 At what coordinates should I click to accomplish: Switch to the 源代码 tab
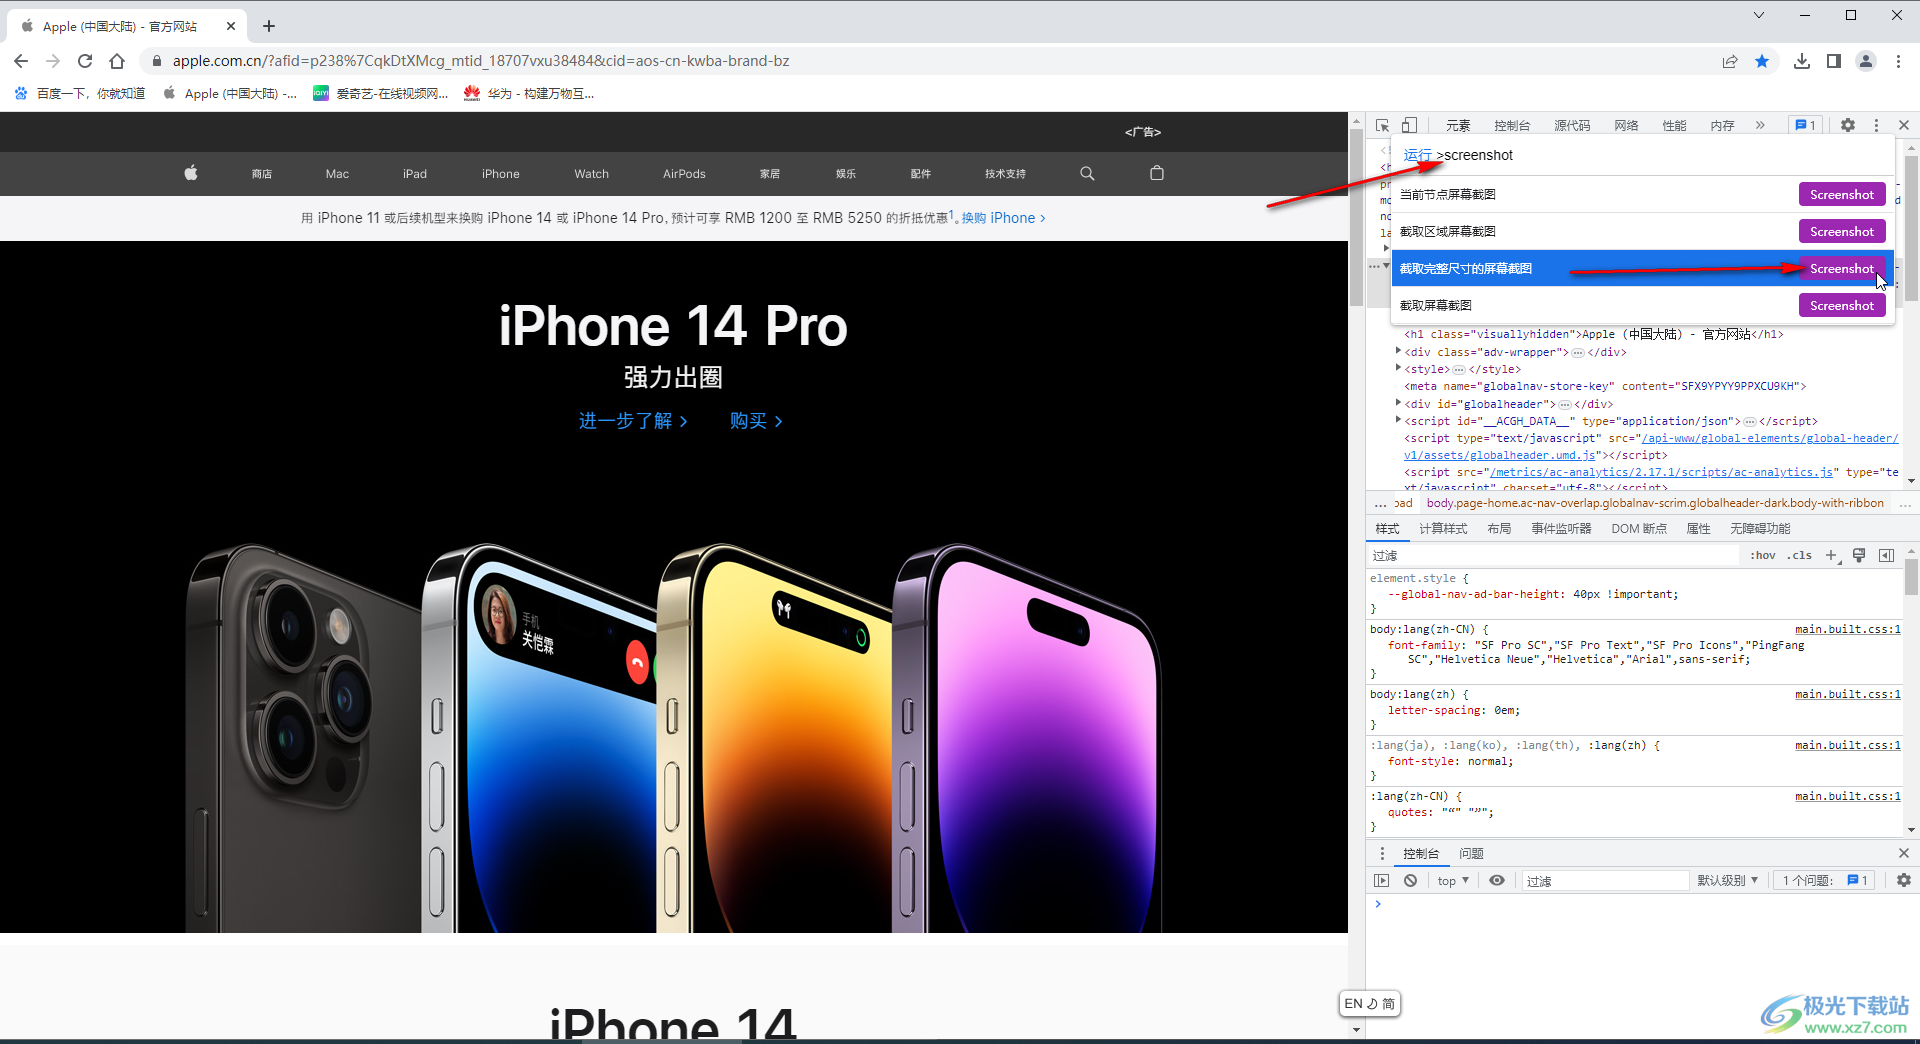[x=1572, y=125]
